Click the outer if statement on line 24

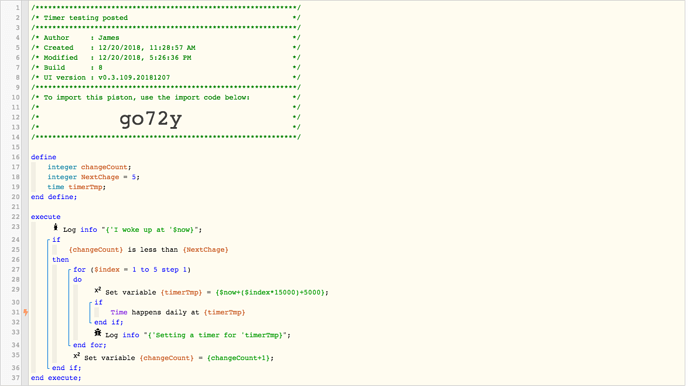click(56, 240)
